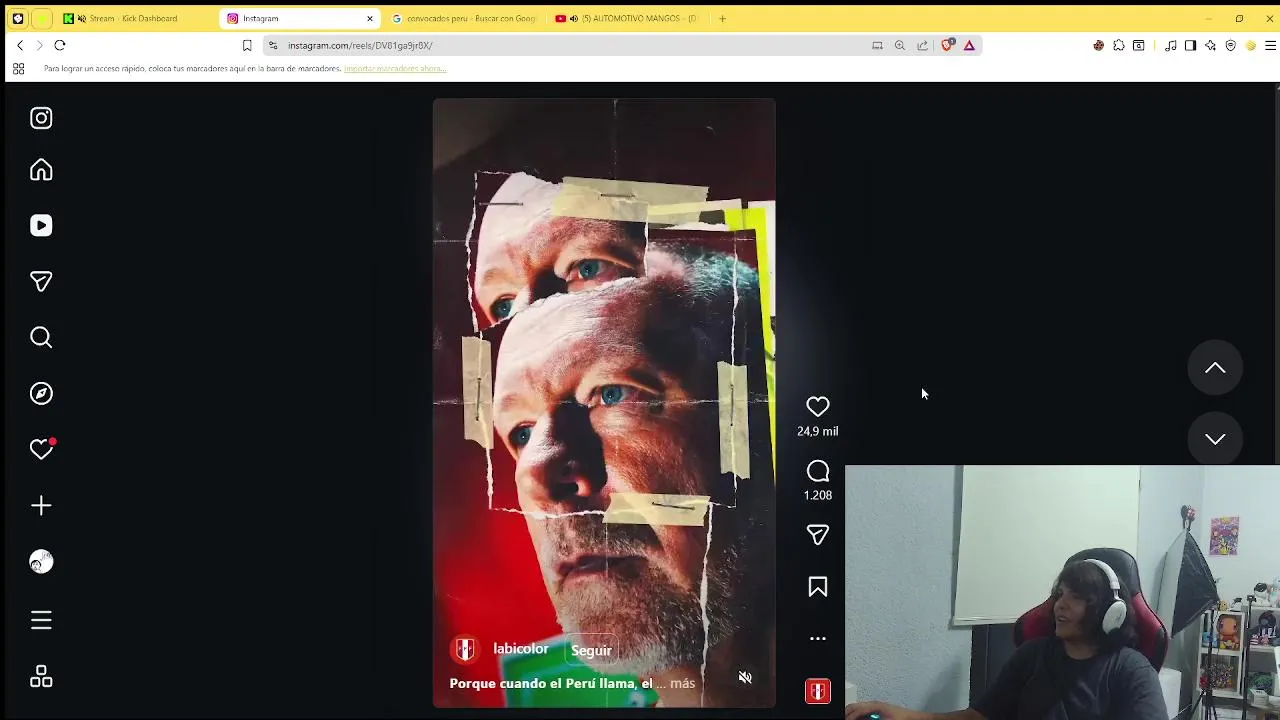This screenshot has height=720, width=1280.
Task: Open the hamburger More menu in sidebar
Action: coord(41,621)
